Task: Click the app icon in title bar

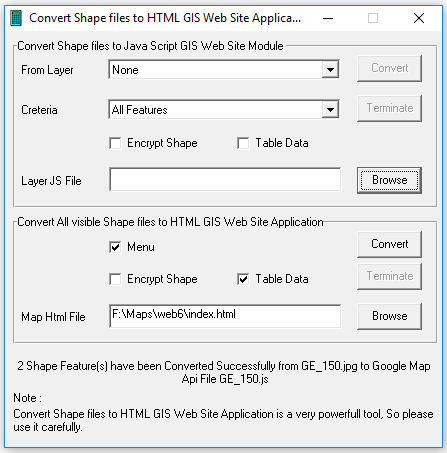Action: pyautogui.click(x=16, y=18)
